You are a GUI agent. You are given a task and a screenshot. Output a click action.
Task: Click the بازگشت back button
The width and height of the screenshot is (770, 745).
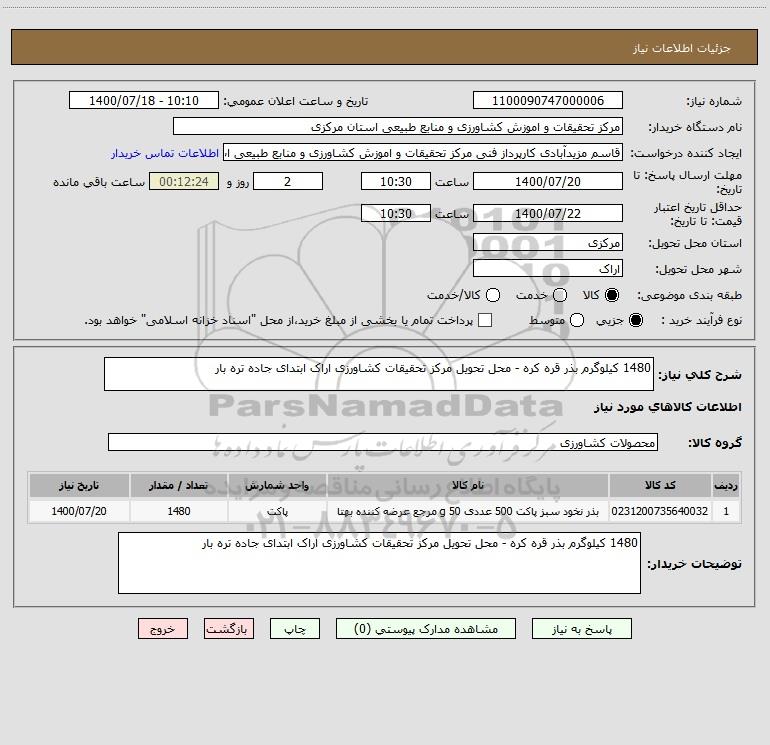(x=229, y=629)
